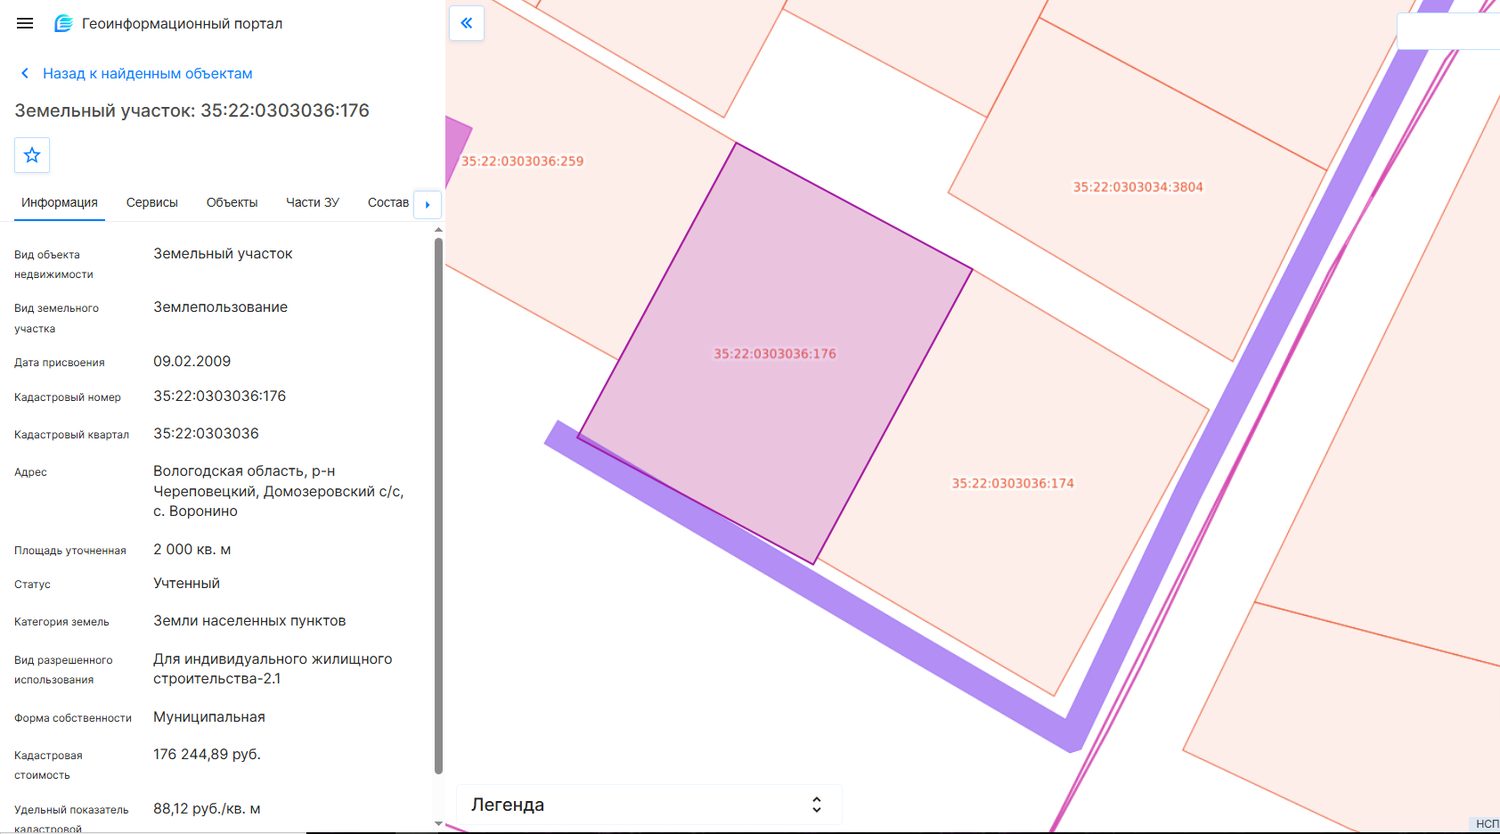The height and width of the screenshot is (834, 1500).
Task: Select parcel 35:22:0303036:259 on the map
Action: pyautogui.click(x=522, y=161)
